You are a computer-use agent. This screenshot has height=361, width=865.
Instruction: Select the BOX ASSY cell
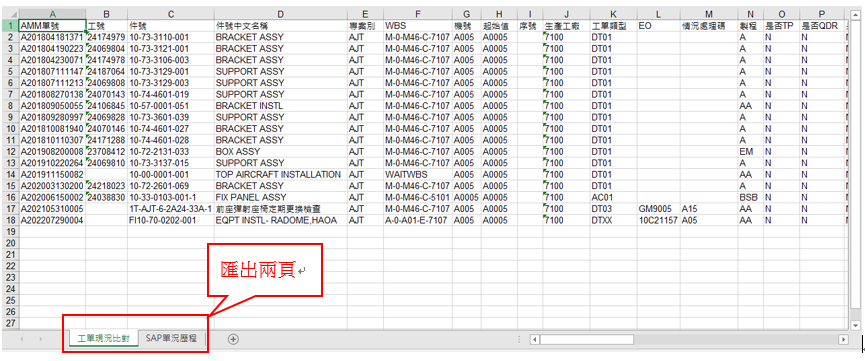pos(281,152)
